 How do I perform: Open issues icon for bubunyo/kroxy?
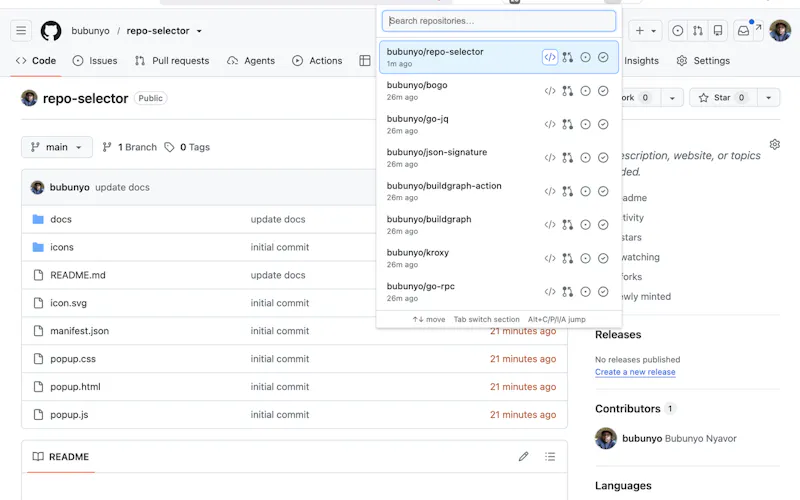[x=585, y=258]
